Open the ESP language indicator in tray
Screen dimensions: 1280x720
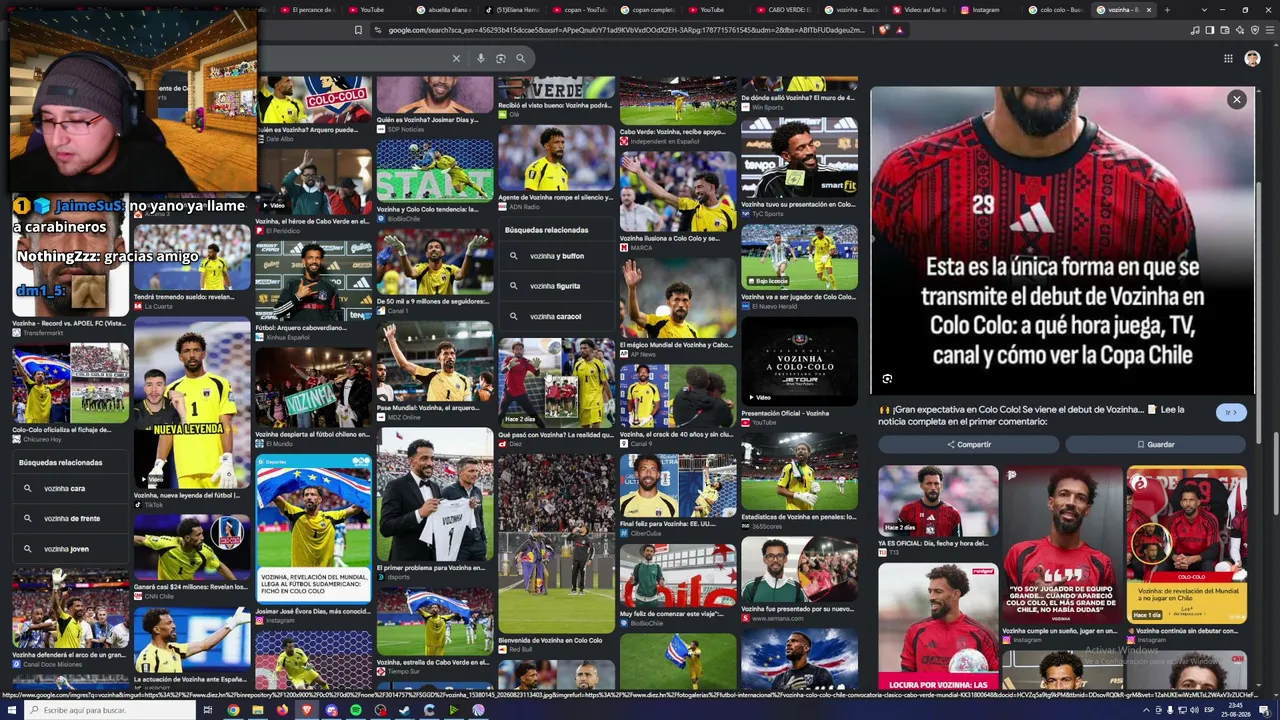(1207, 710)
